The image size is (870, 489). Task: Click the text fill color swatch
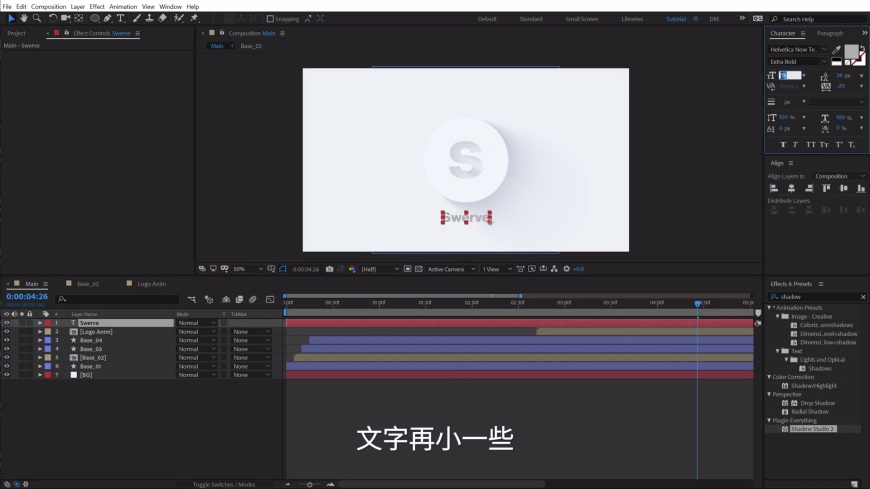coord(851,52)
